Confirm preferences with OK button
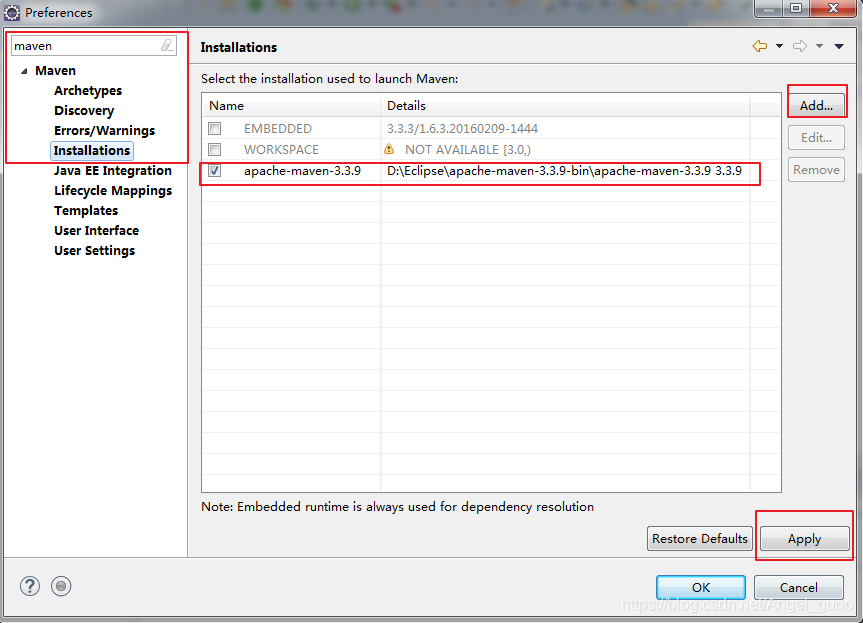863x623 pixels. point(701,587)
